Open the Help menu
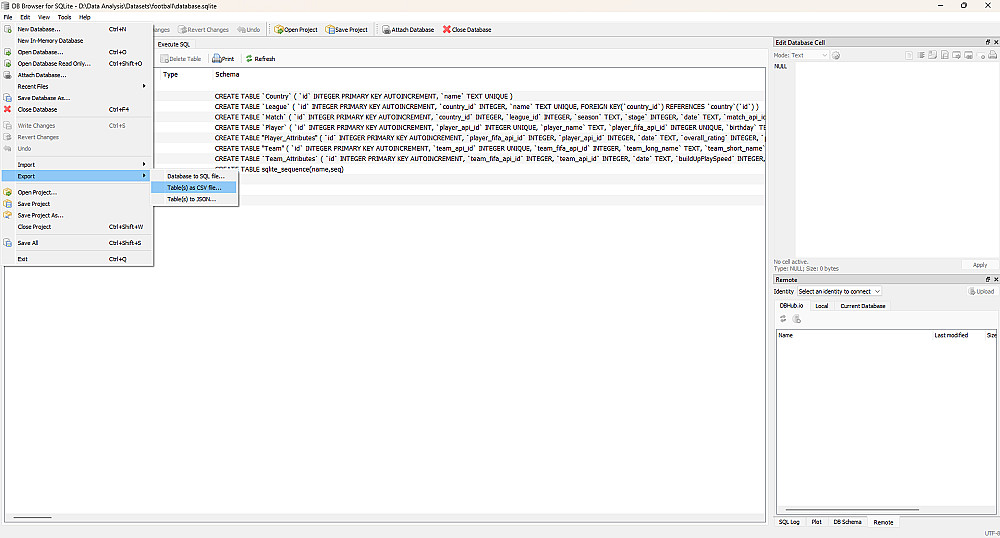This screenshot has width=1000, height=538. (x=84, y=17)
